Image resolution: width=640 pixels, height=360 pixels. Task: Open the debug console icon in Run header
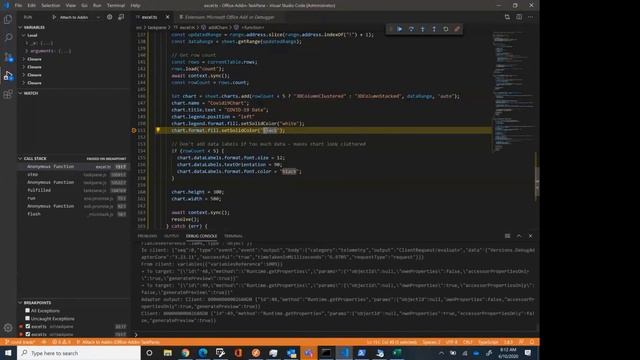pyautogui.click(x=121, y=17)
